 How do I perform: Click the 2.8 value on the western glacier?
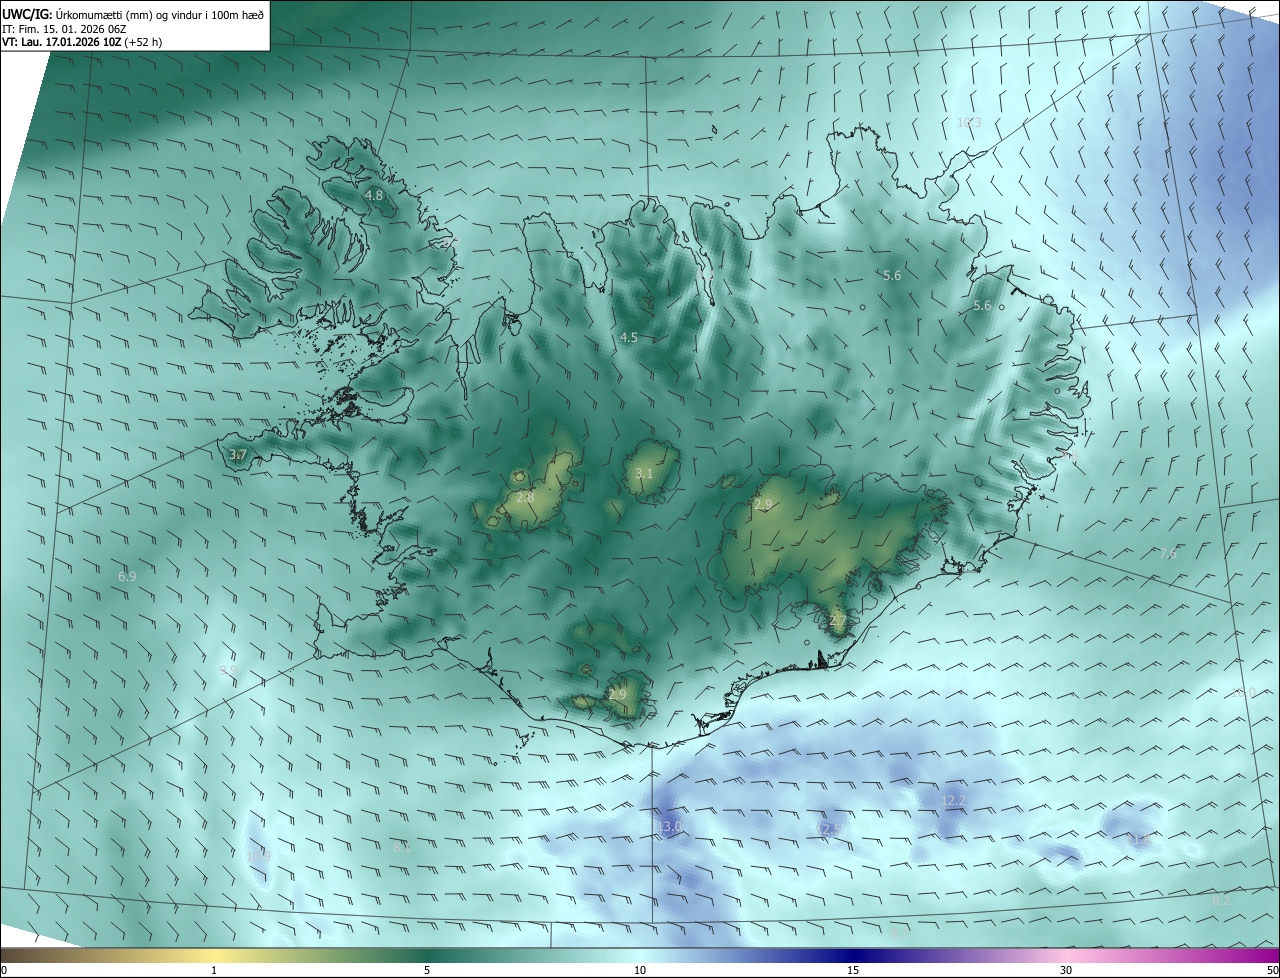click(x=525, y=497)
